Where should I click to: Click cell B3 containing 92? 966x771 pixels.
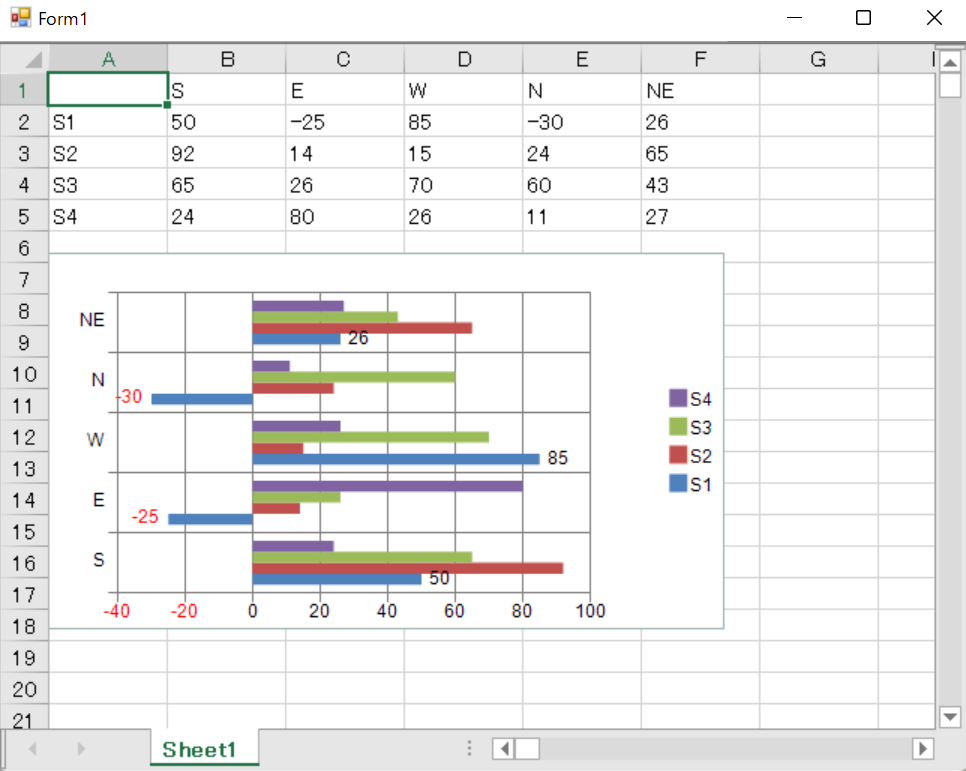[227, 153]
